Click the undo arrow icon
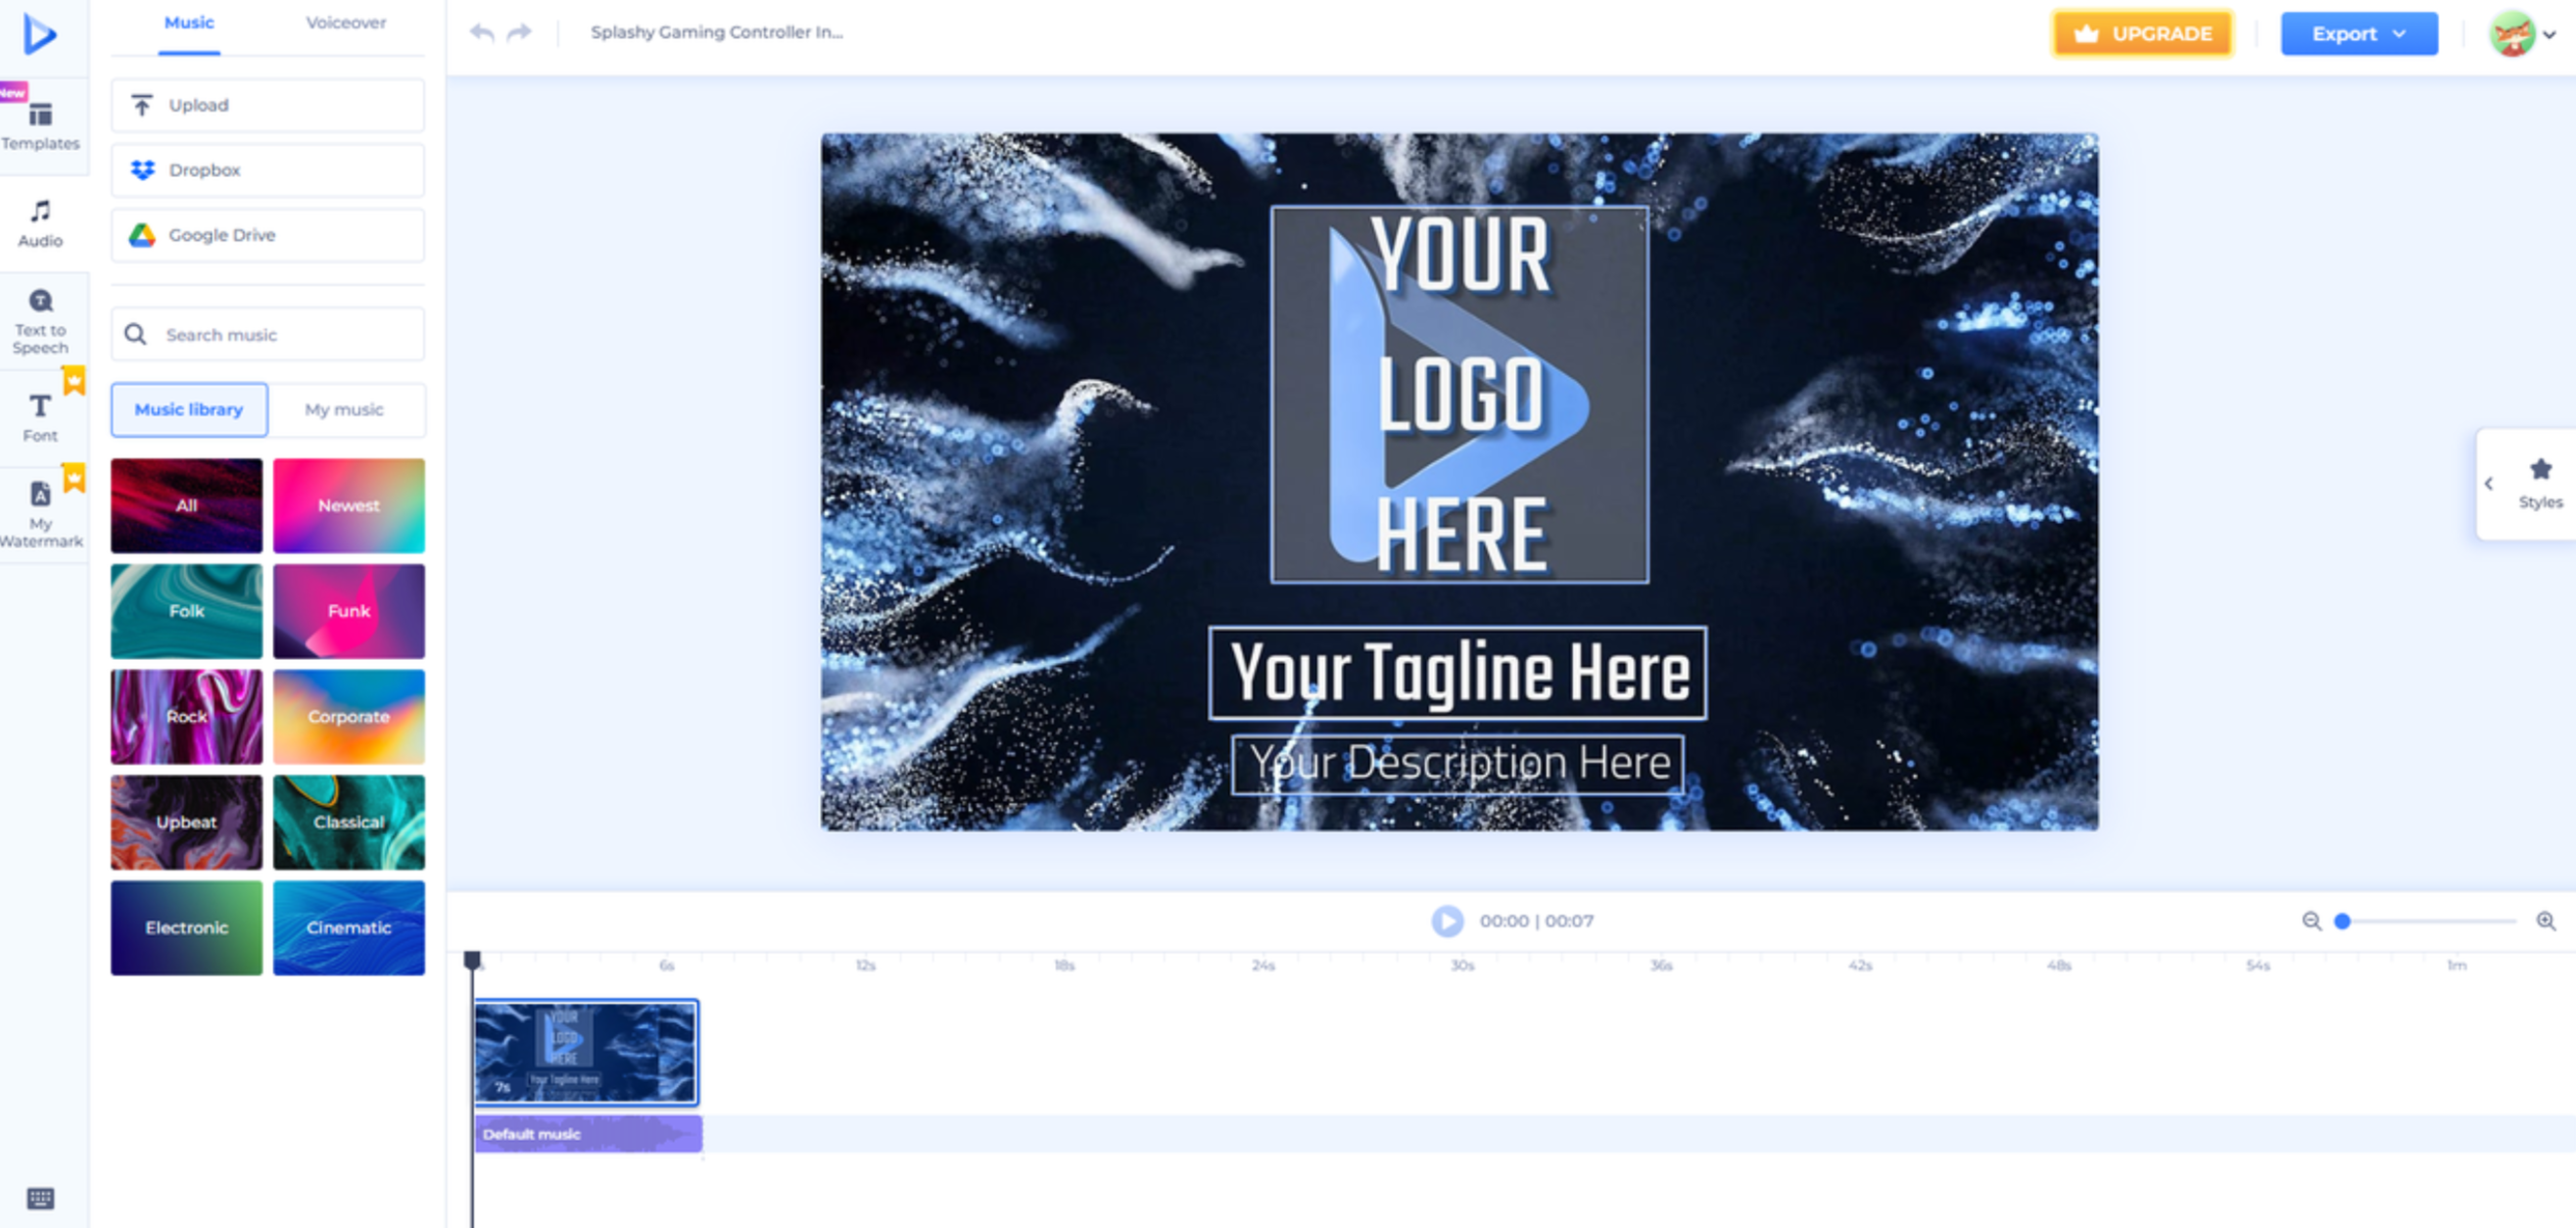 click(x=482, y=33)
